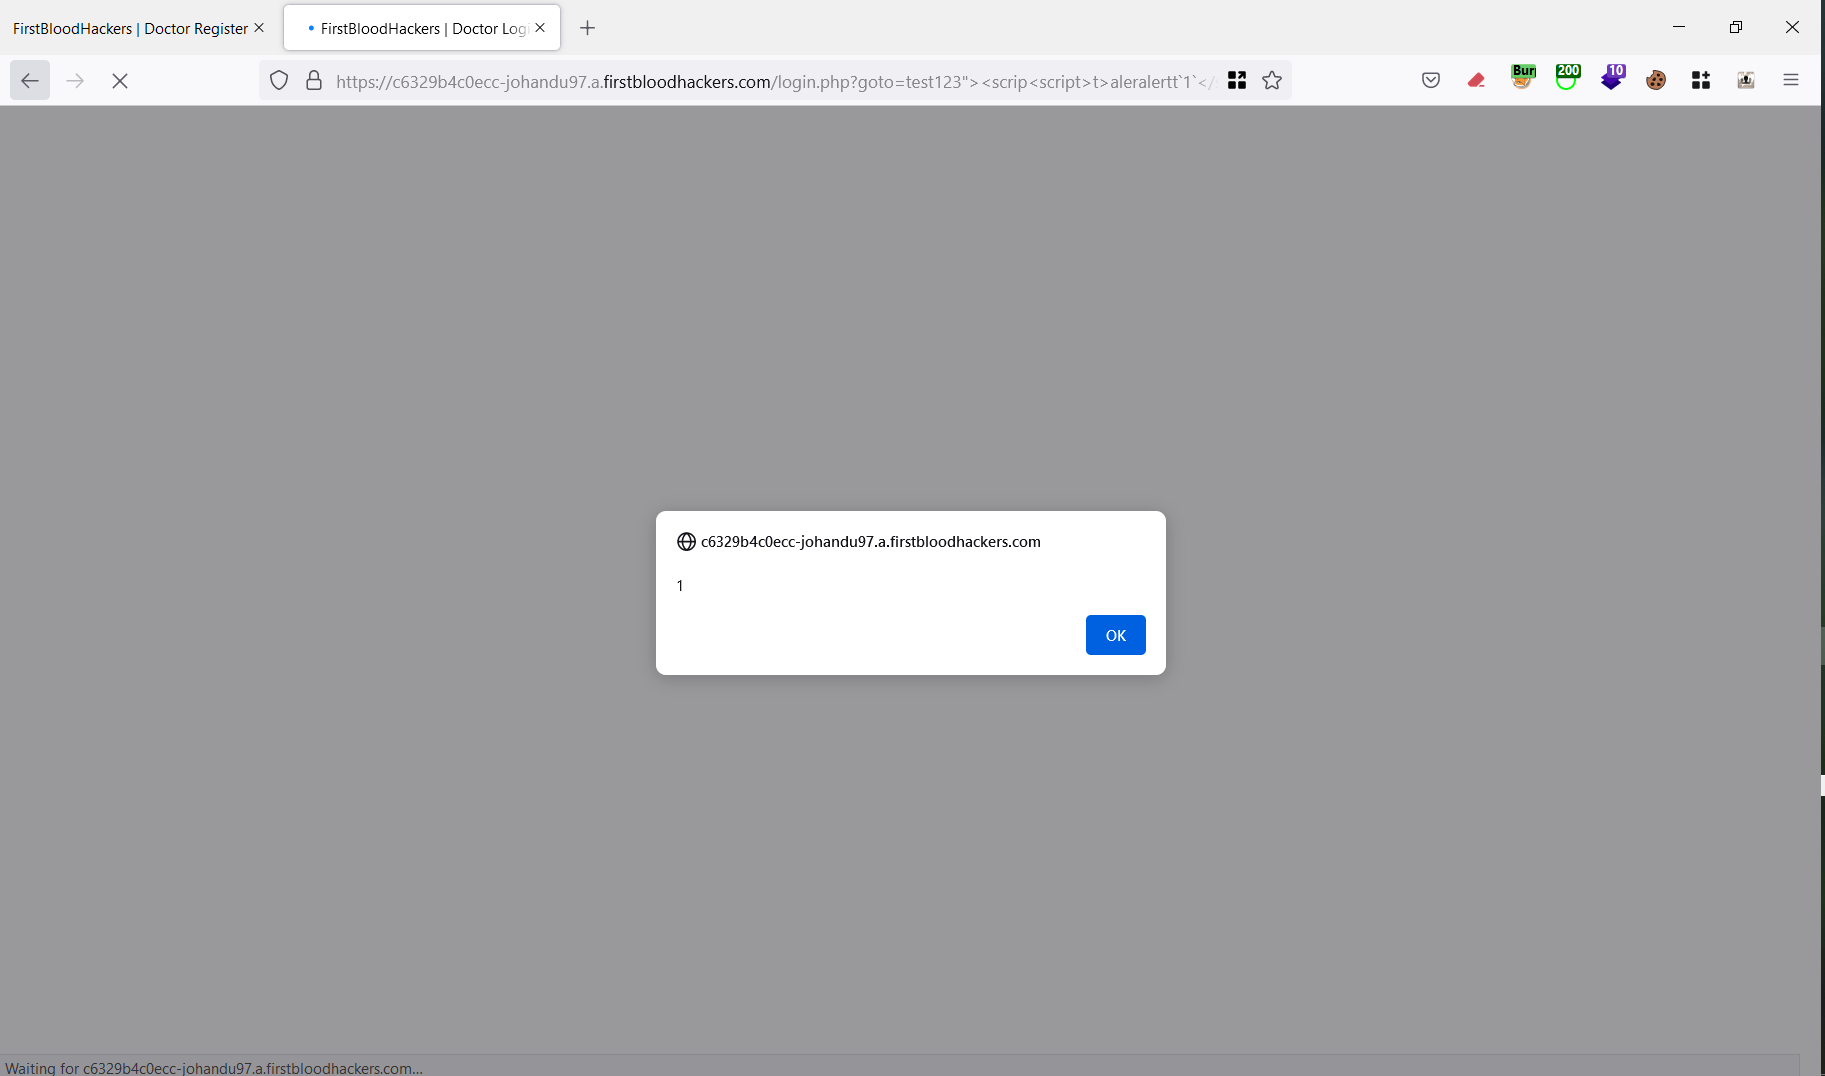Open tracking protection shield icon

tap(279, 81)
